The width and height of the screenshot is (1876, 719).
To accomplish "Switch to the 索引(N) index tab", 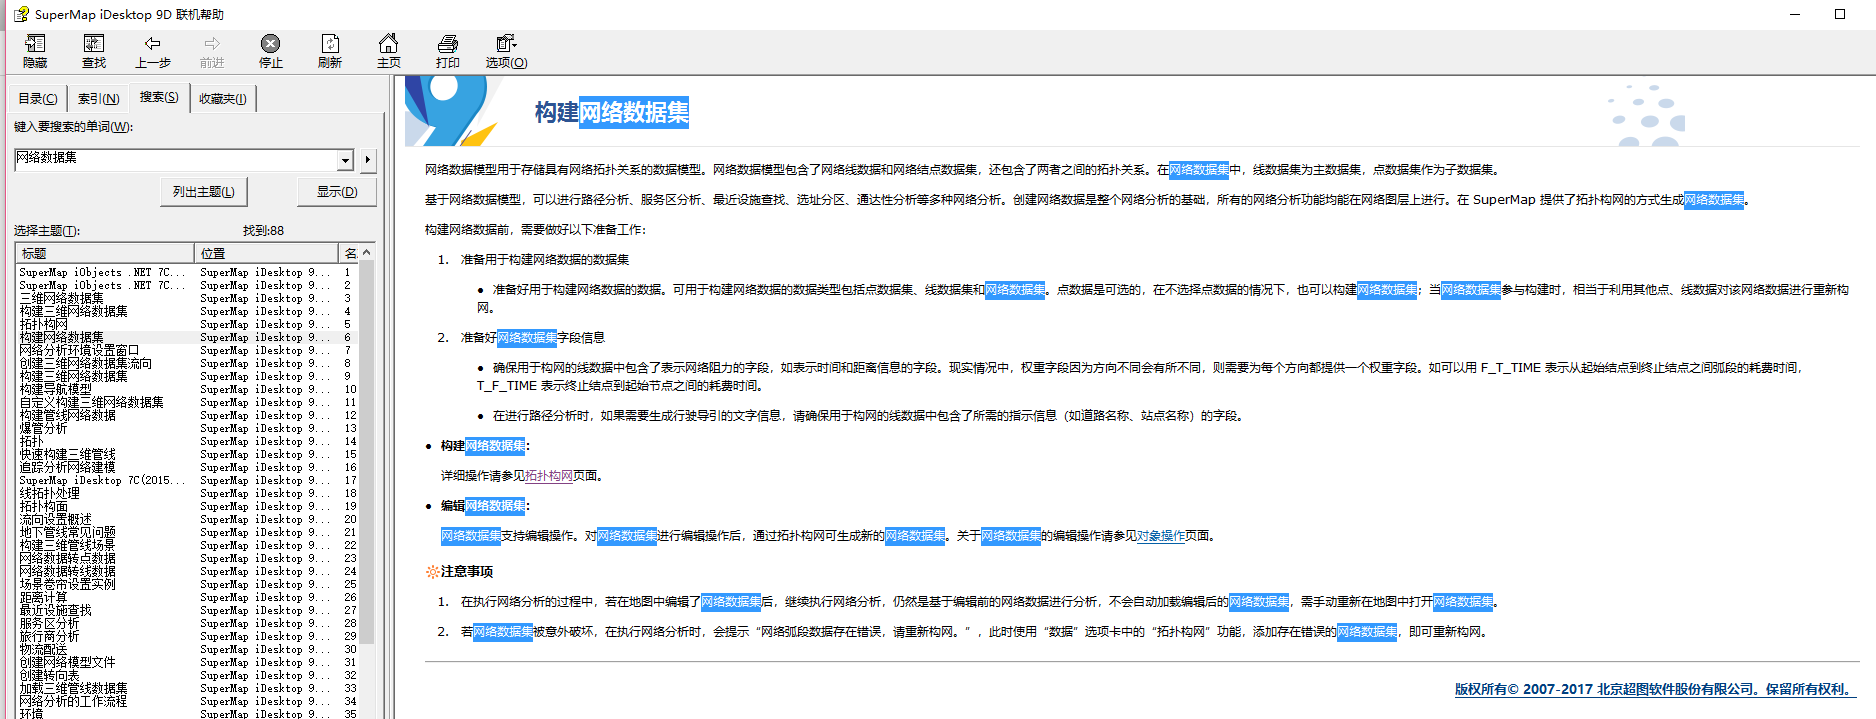I will pyautogui.click(x=99, y=98).
